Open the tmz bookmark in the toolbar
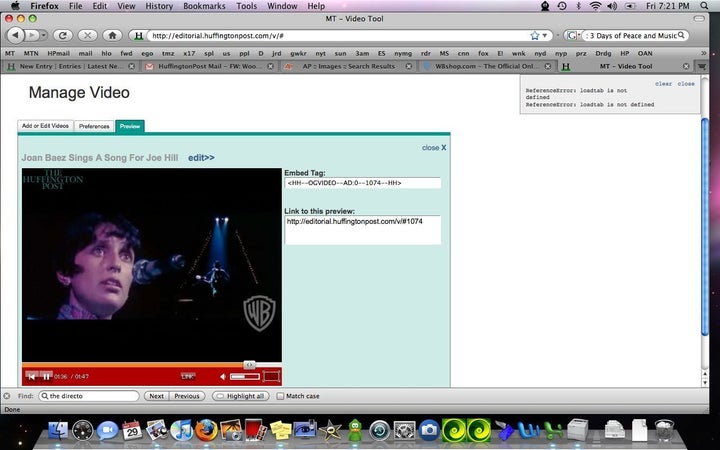This screenshot has width=720, height=450. [168, 53]
